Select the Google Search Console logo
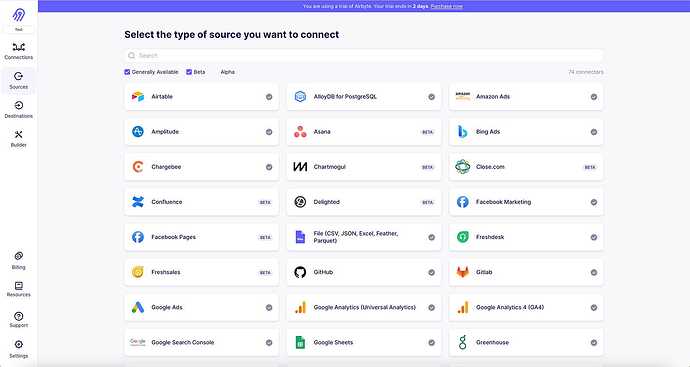This screenshot has height=367, width=690. [138, 342]
